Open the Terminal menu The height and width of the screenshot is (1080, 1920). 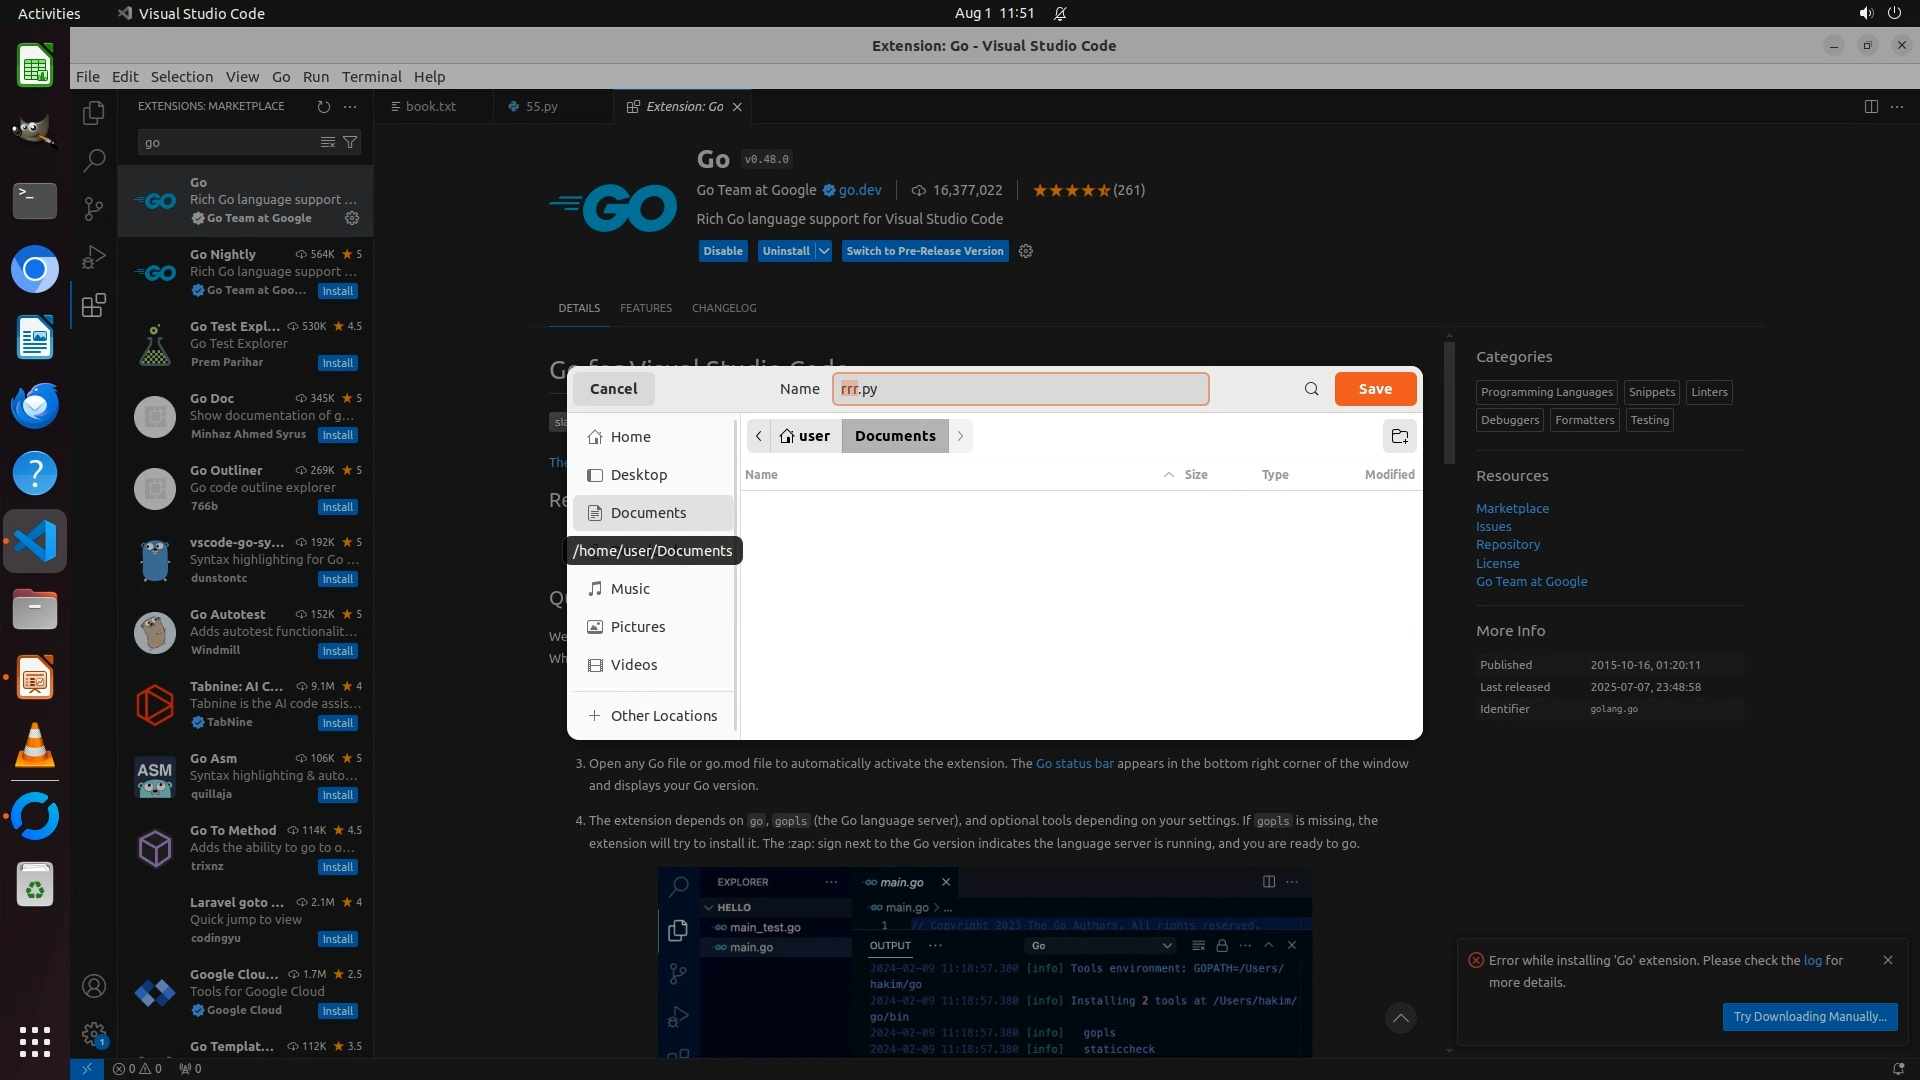point(371,77)
